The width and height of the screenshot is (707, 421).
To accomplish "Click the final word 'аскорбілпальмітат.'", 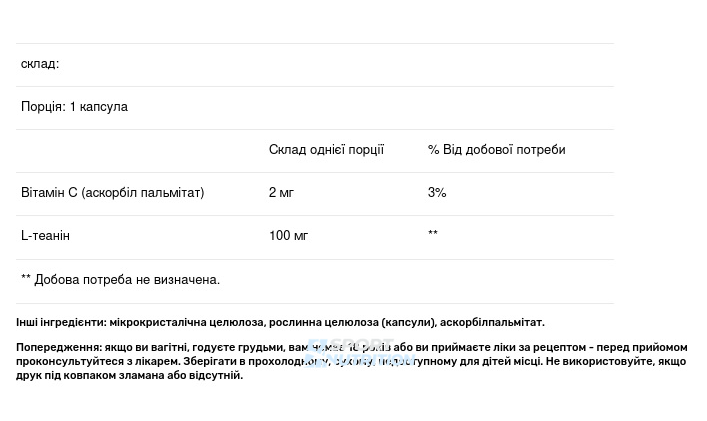I will 492,322.
